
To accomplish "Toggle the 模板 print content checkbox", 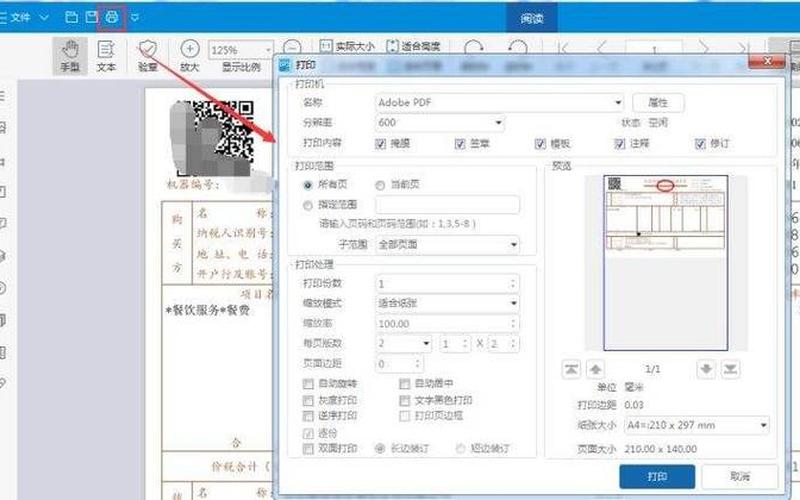I will click(x=540, y=144).
